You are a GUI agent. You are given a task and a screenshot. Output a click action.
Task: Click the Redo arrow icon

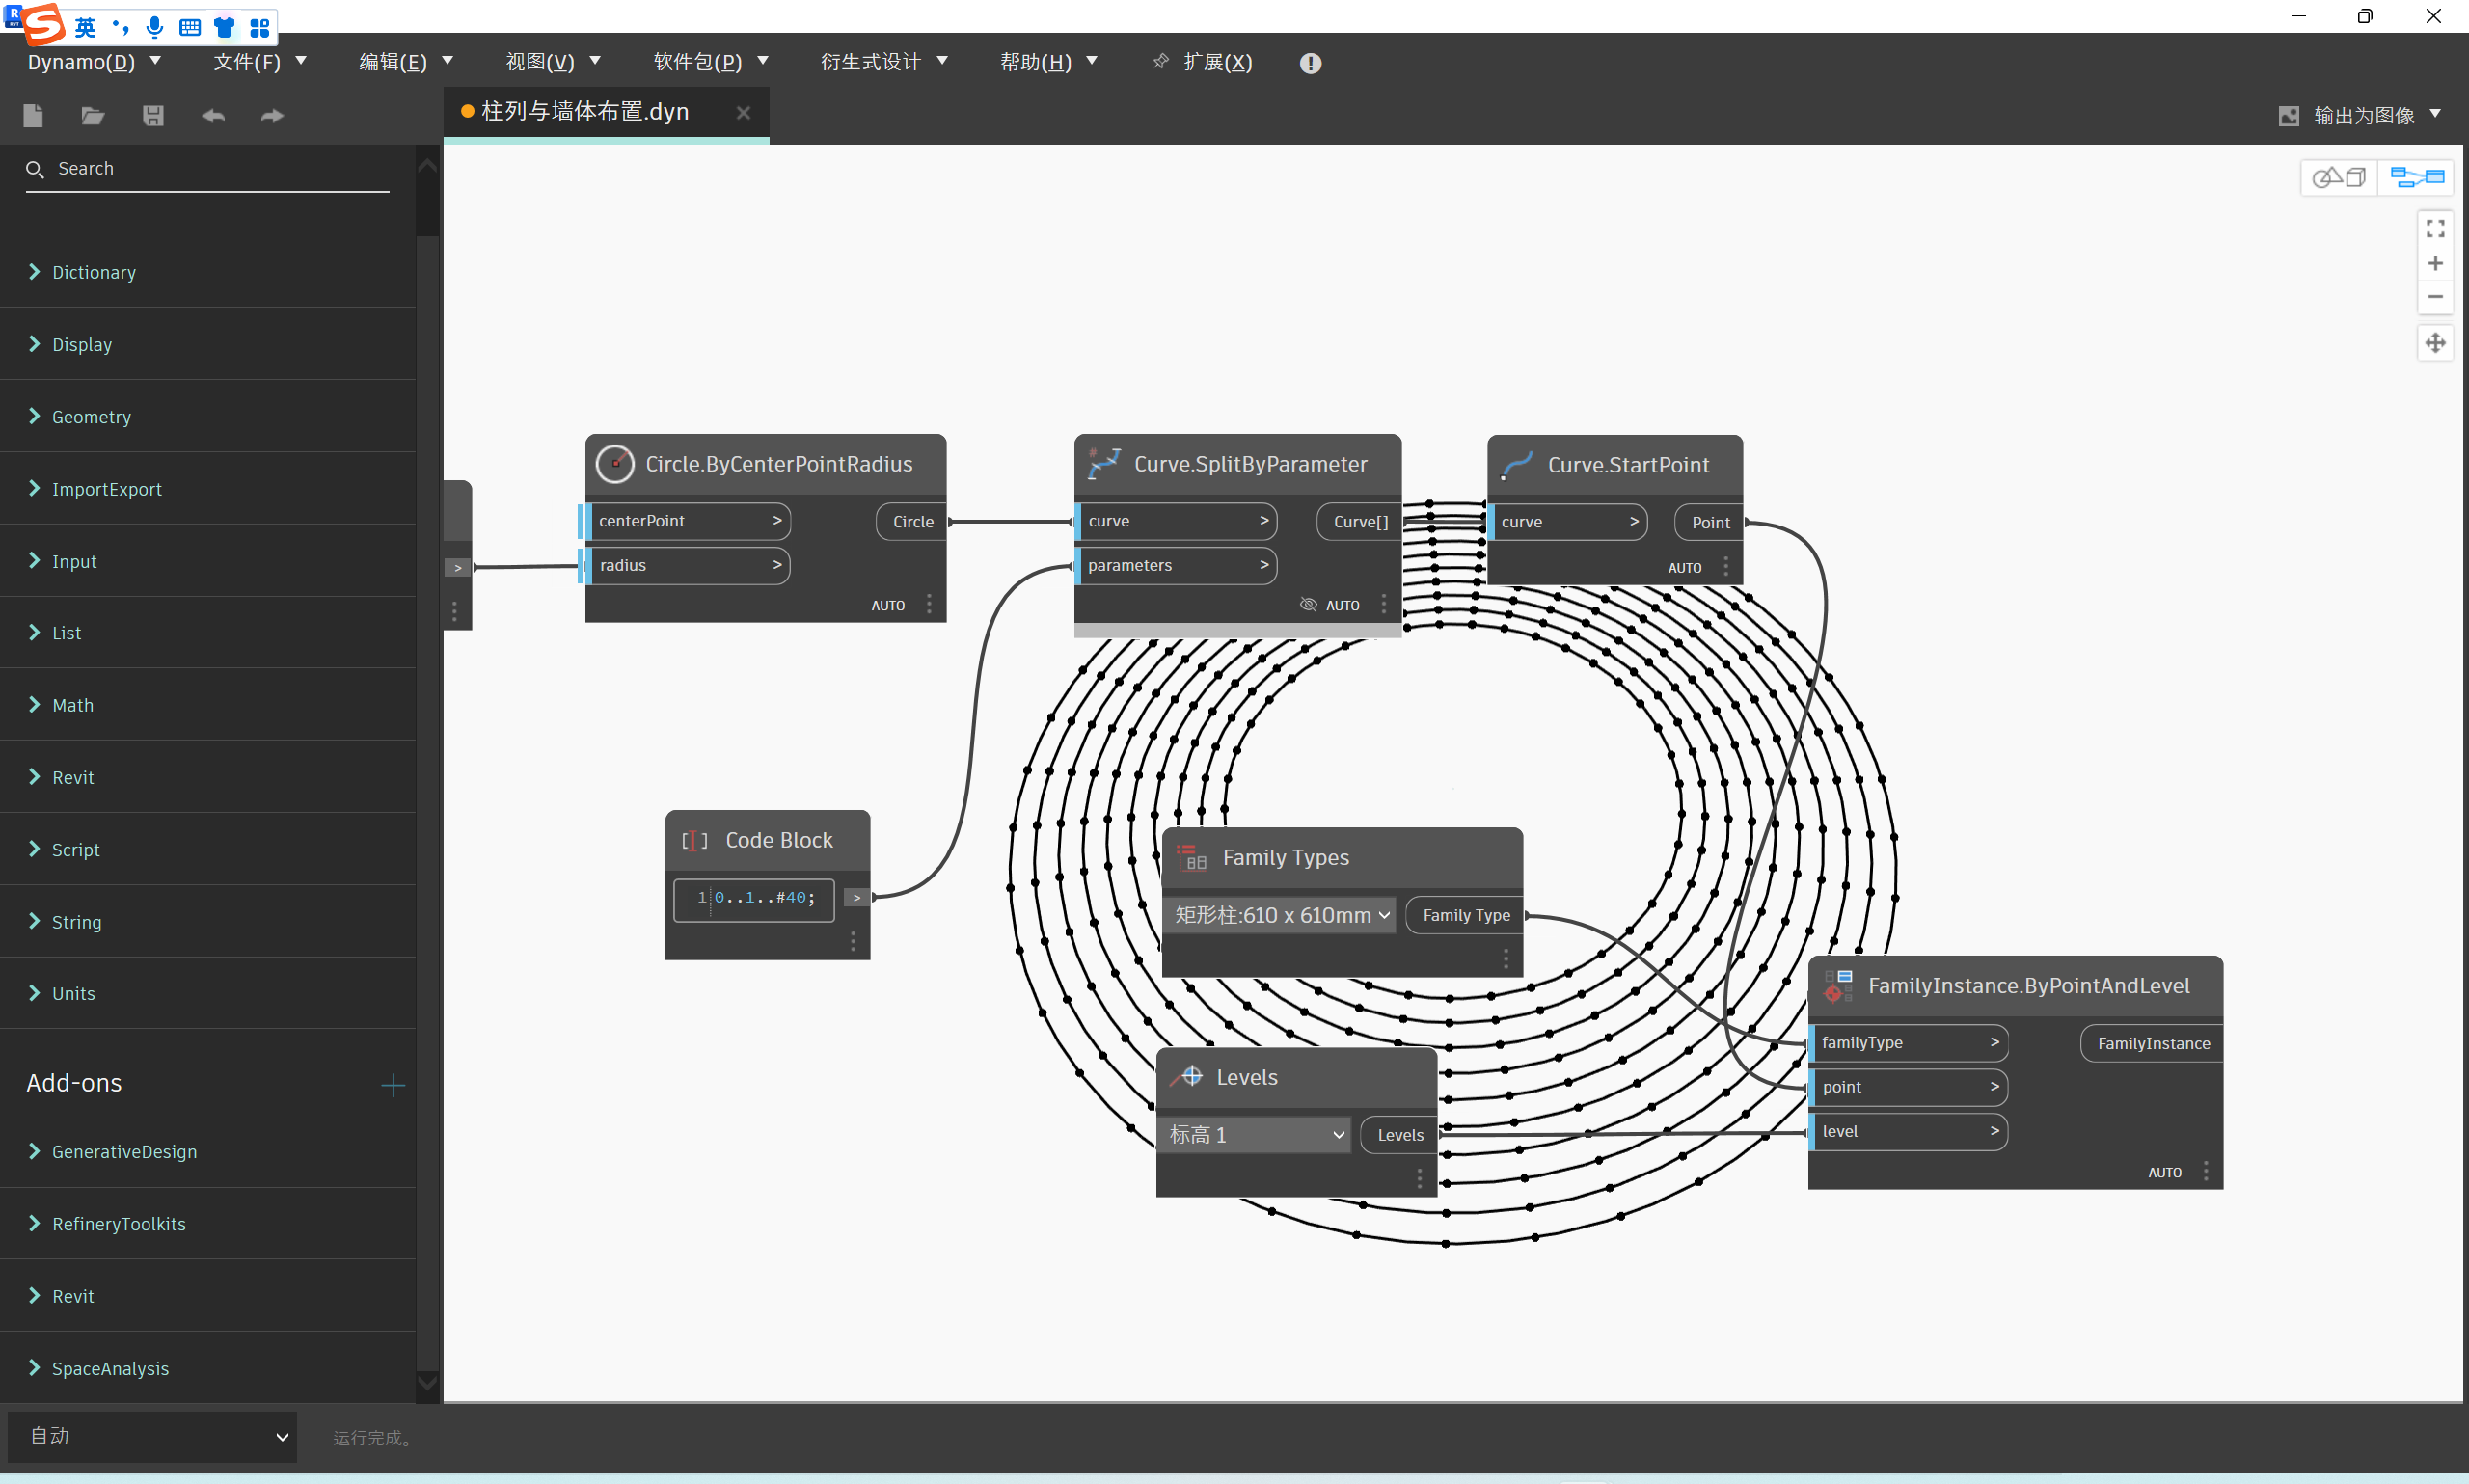coord(272,116)
